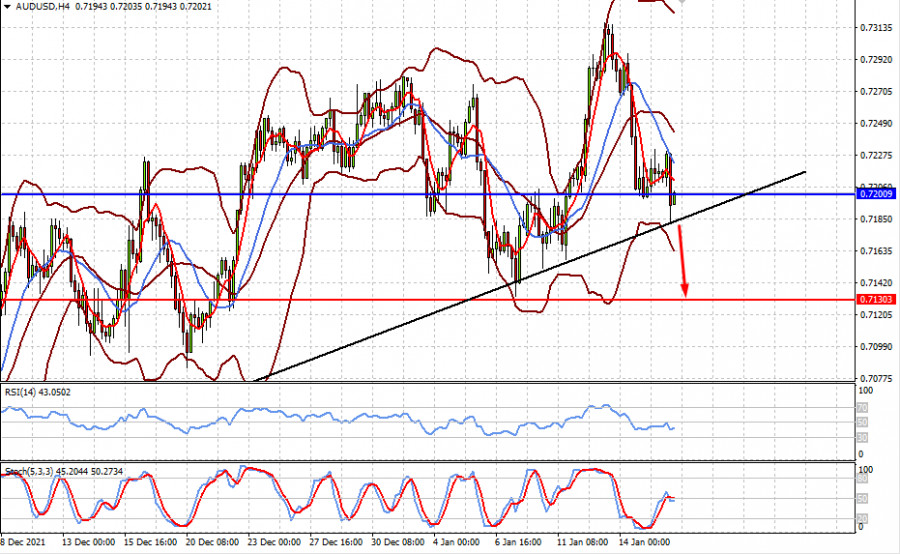Click the Stochastic panel's 20 level label

[x=862, y=519]
